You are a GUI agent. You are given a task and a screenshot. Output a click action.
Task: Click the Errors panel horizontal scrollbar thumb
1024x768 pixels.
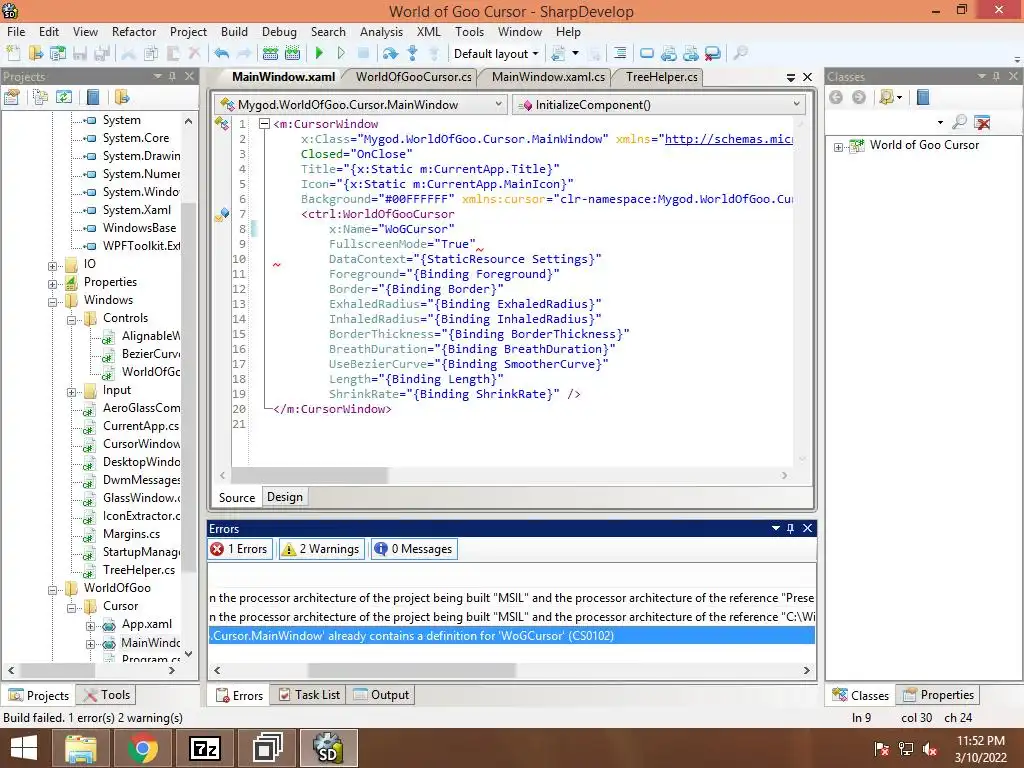(x=412, y=670)
